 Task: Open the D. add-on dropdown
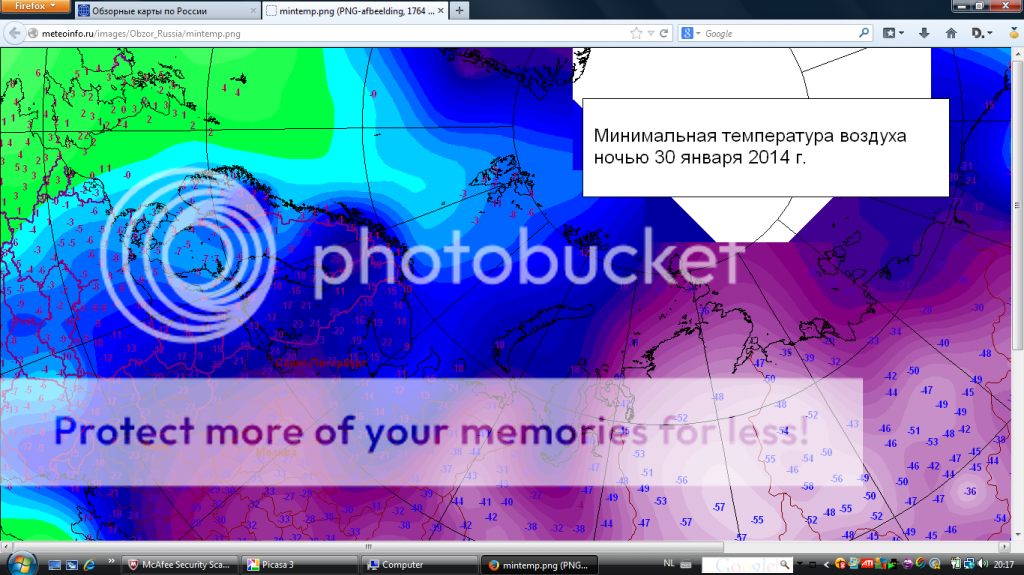[982, 33]
